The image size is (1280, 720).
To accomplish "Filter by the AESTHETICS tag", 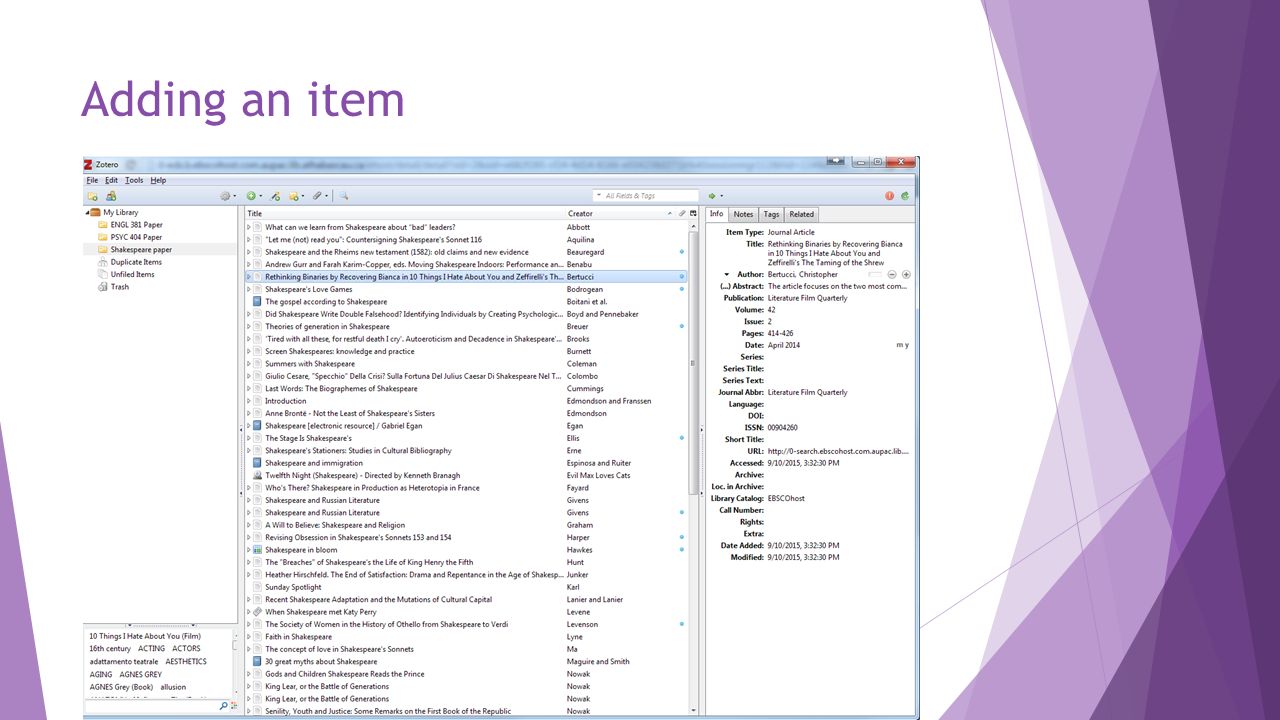I will [186, 662].
